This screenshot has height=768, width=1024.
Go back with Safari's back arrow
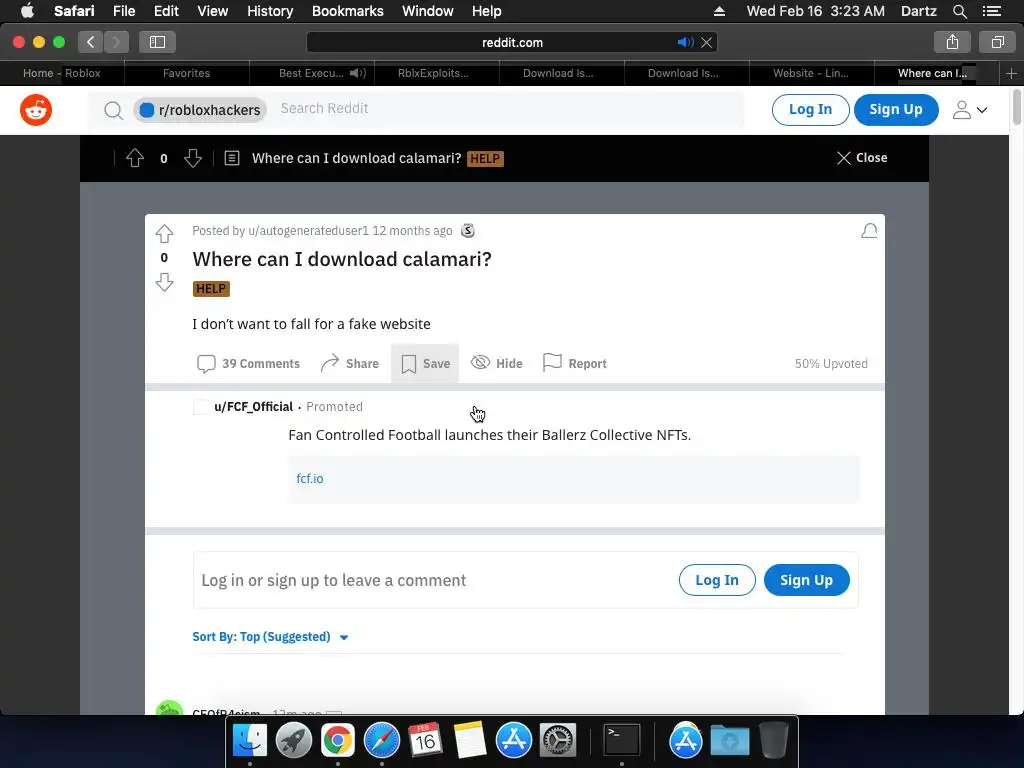click(x=91, y=42)
